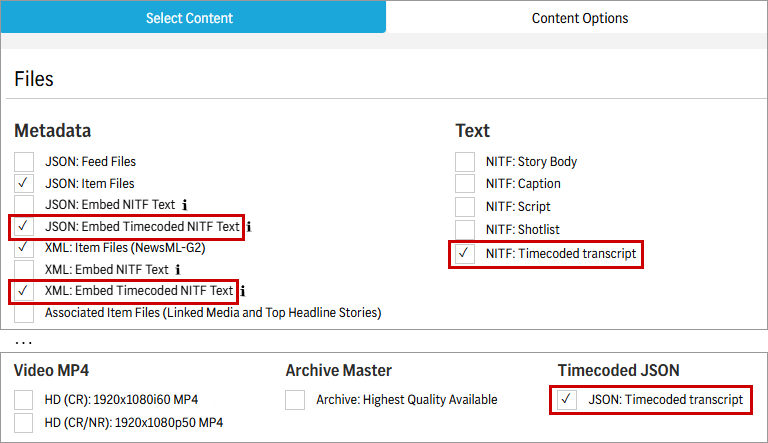Image resolution: width=768 pixels, height=443 pixels.
Task: Uncheck JSON: Item Files
Action: [24, 184]
